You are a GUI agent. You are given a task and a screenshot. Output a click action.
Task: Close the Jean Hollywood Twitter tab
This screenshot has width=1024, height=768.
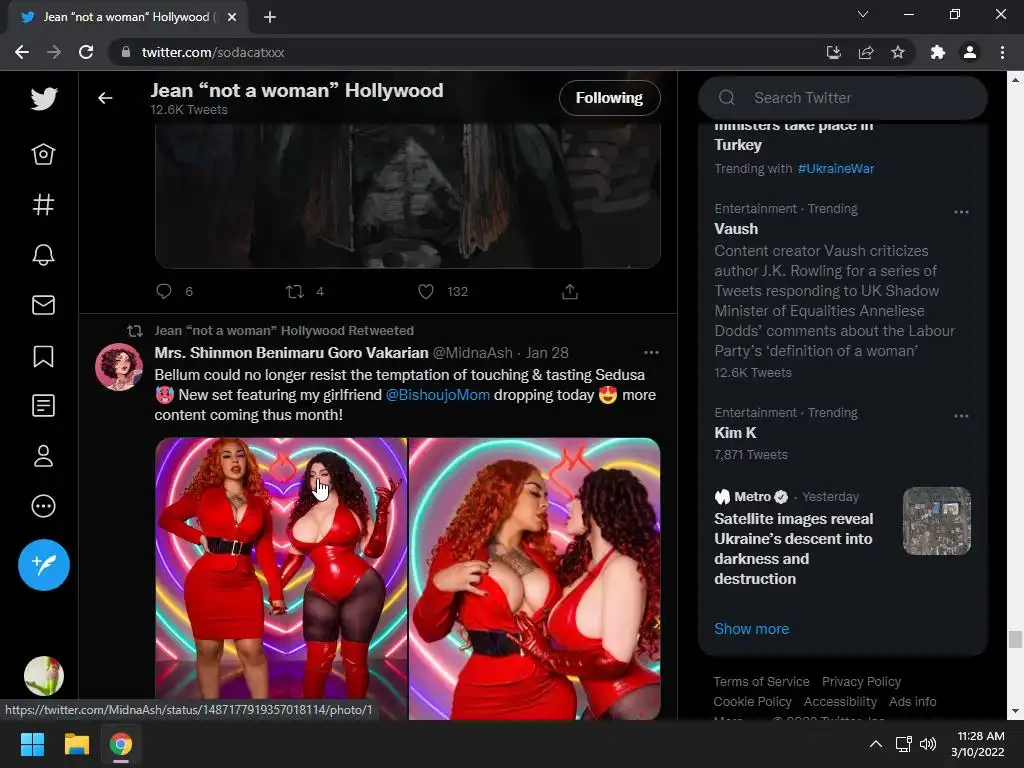click(232, 17)
